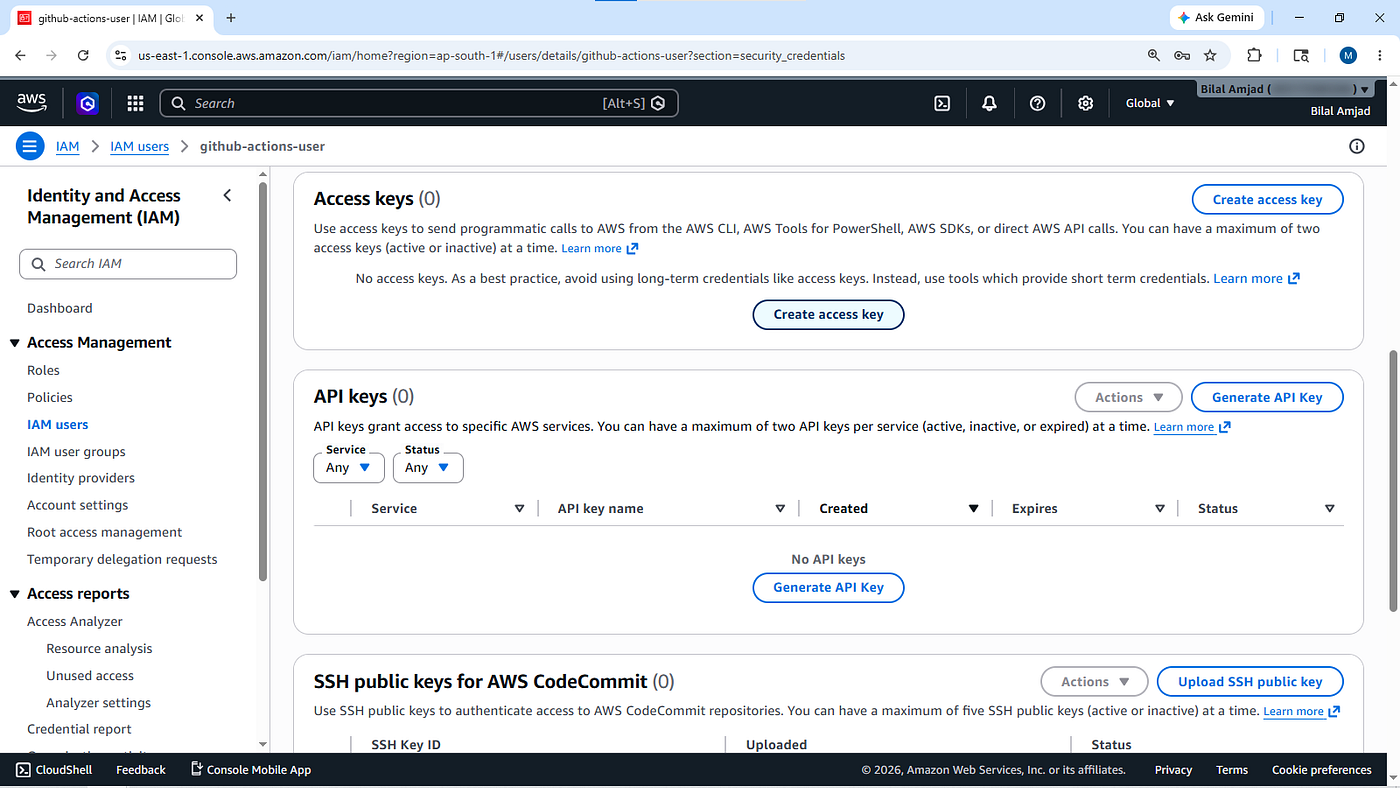
Task: Open Policies in the IAM sidebar
Action: pos(50,397)
